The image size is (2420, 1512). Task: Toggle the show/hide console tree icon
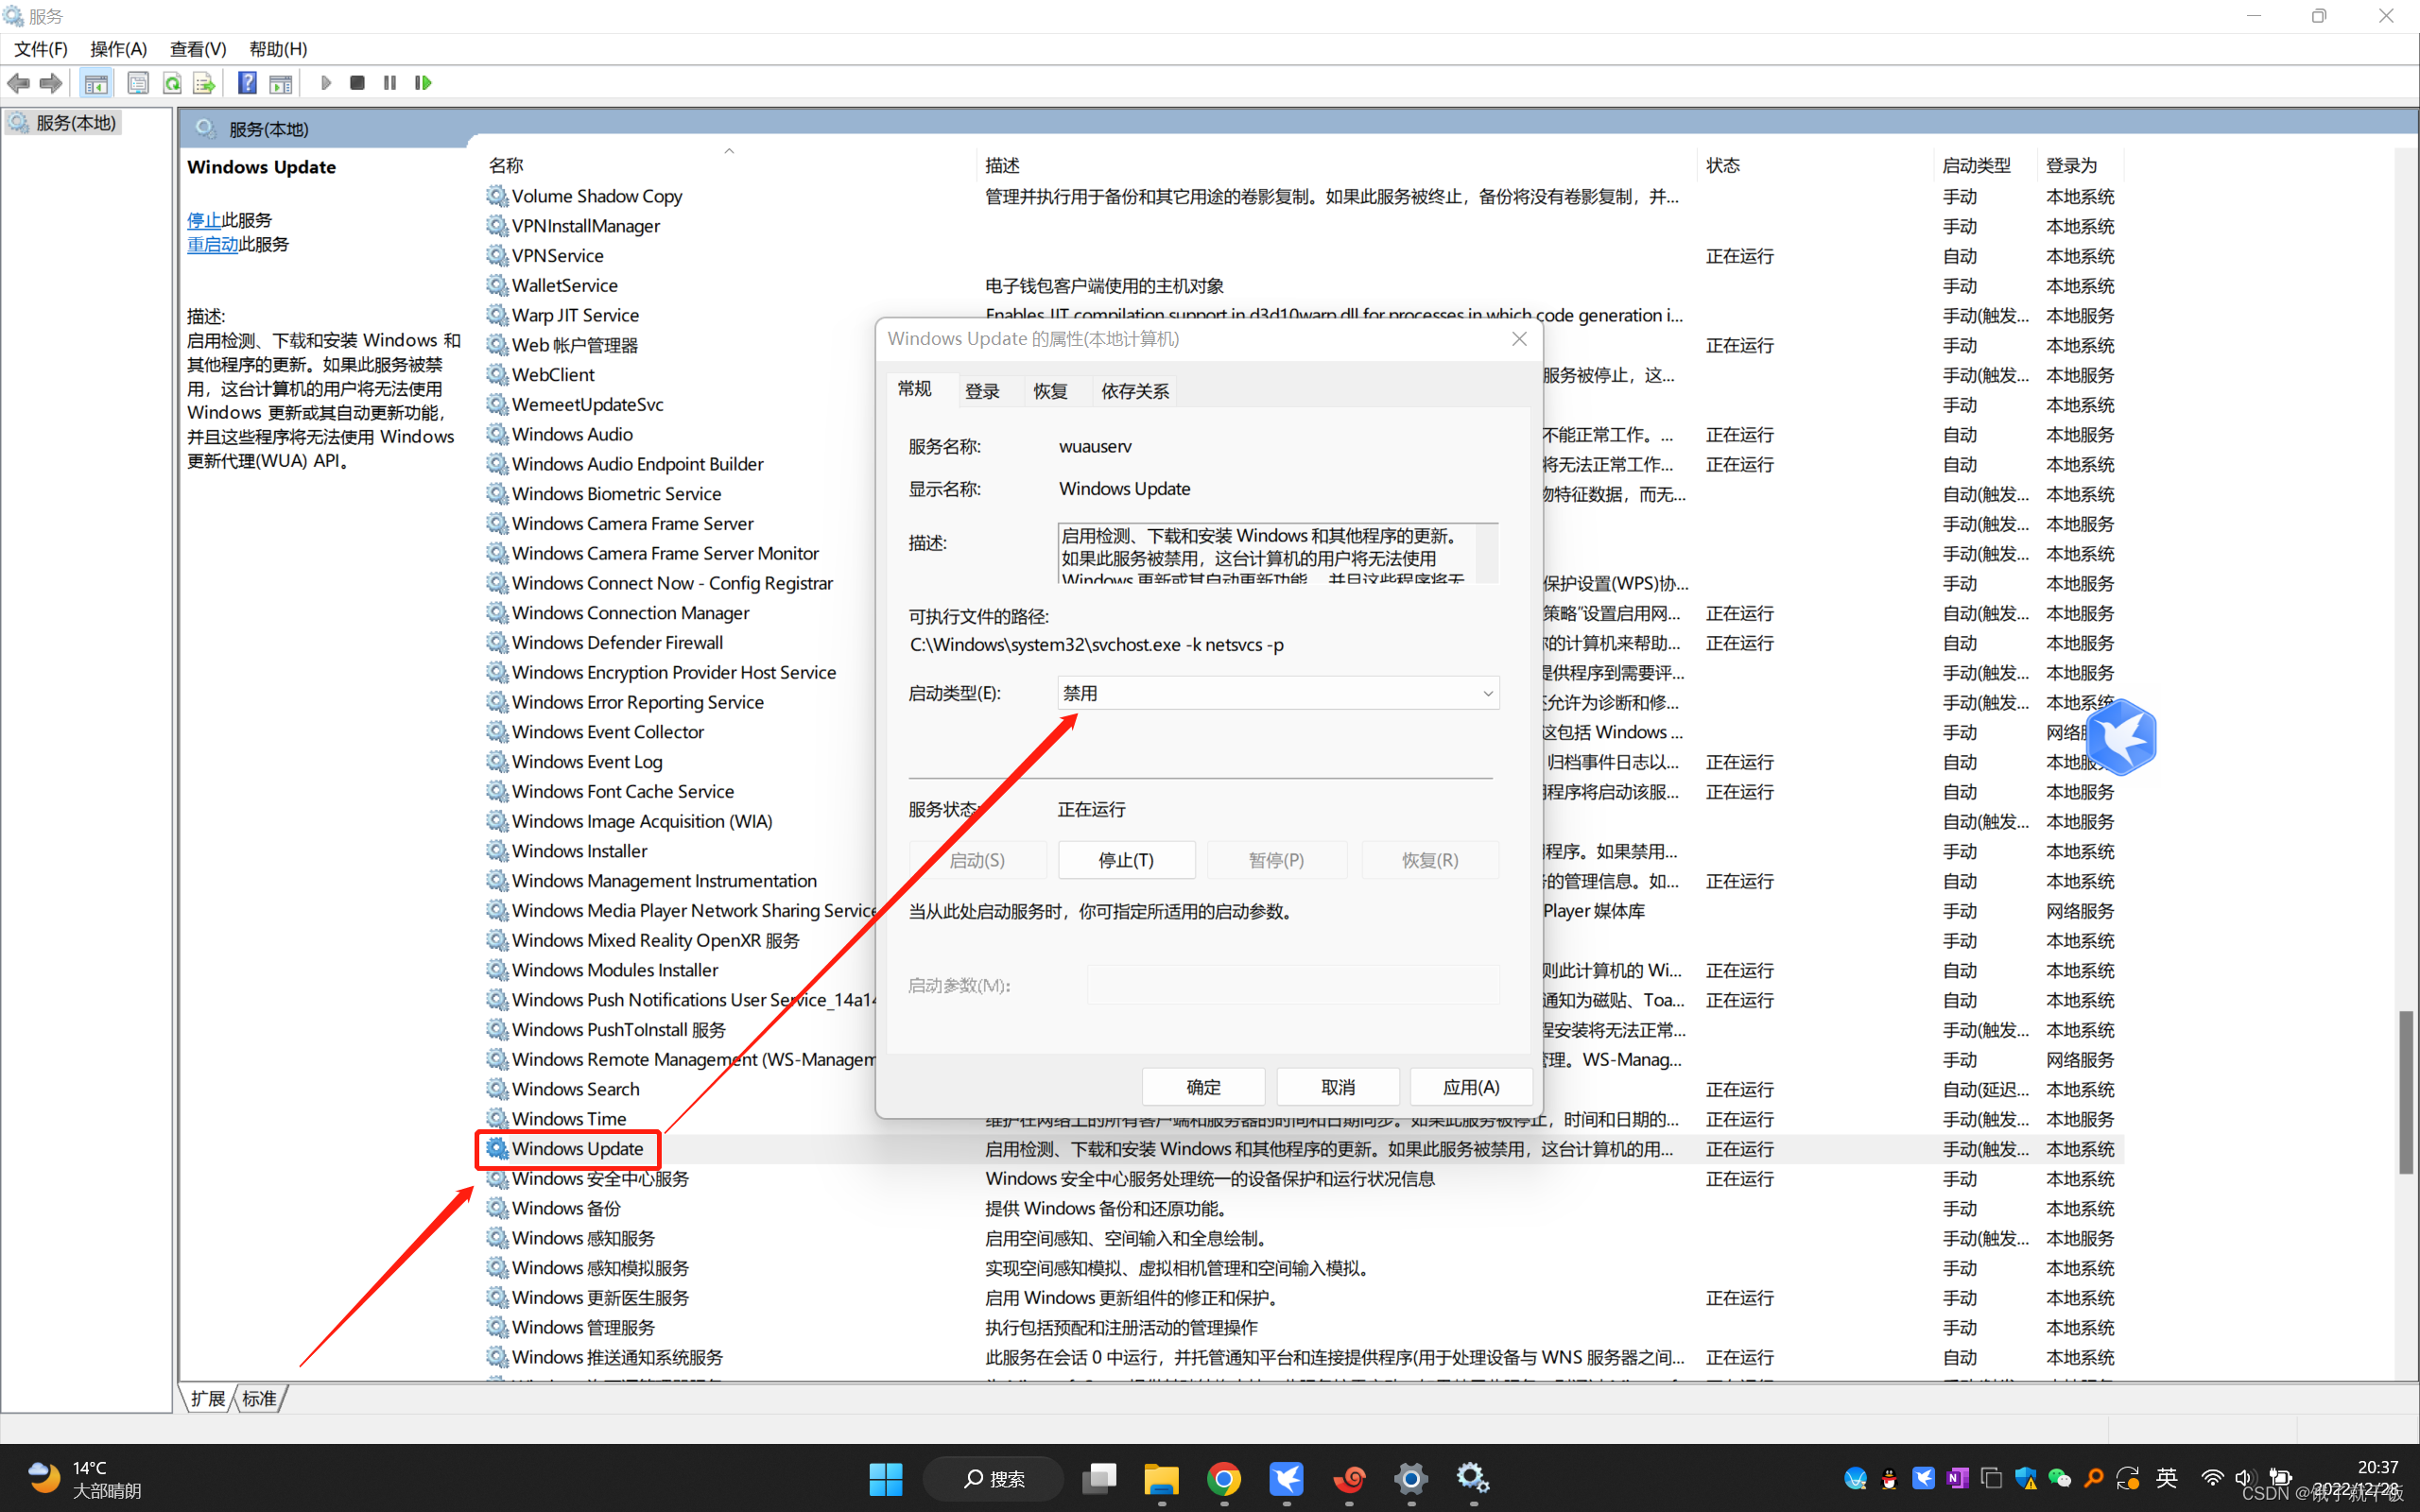[x=96, y=83]
